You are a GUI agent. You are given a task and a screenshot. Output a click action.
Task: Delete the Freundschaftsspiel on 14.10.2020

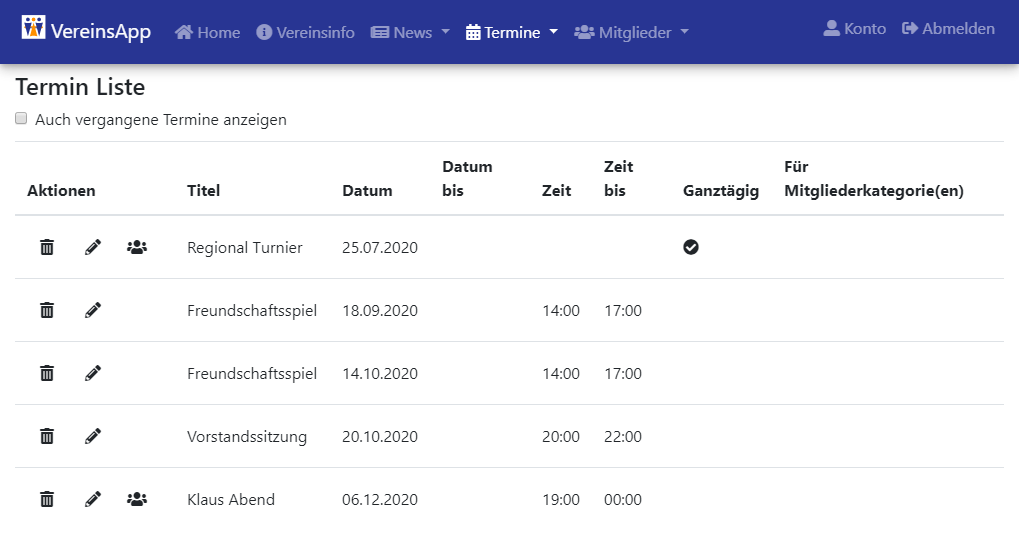(47, 373)
